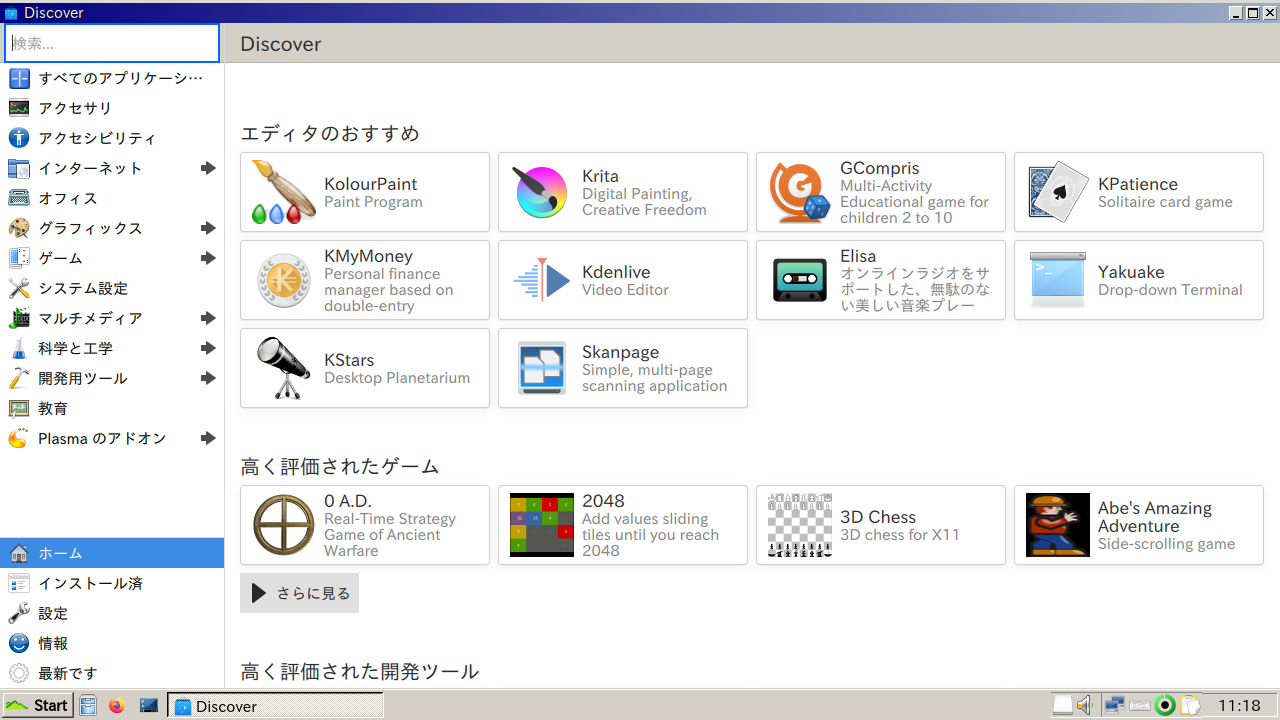Image resolution: width=1280 pixels, height=720 pixels.
Task: Click the GCompris orange G icon
Action: click(799, 192)
